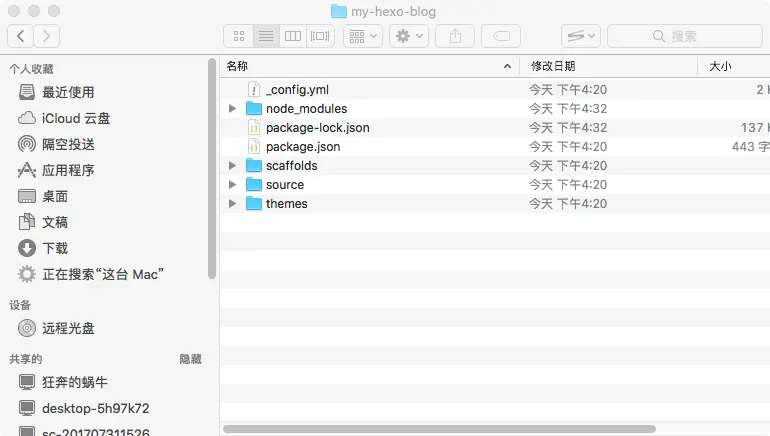The height and width of the screenshot is (436, 770).
Task: Hide the 共享的 section with 隐藏
Action: [191, 359]
